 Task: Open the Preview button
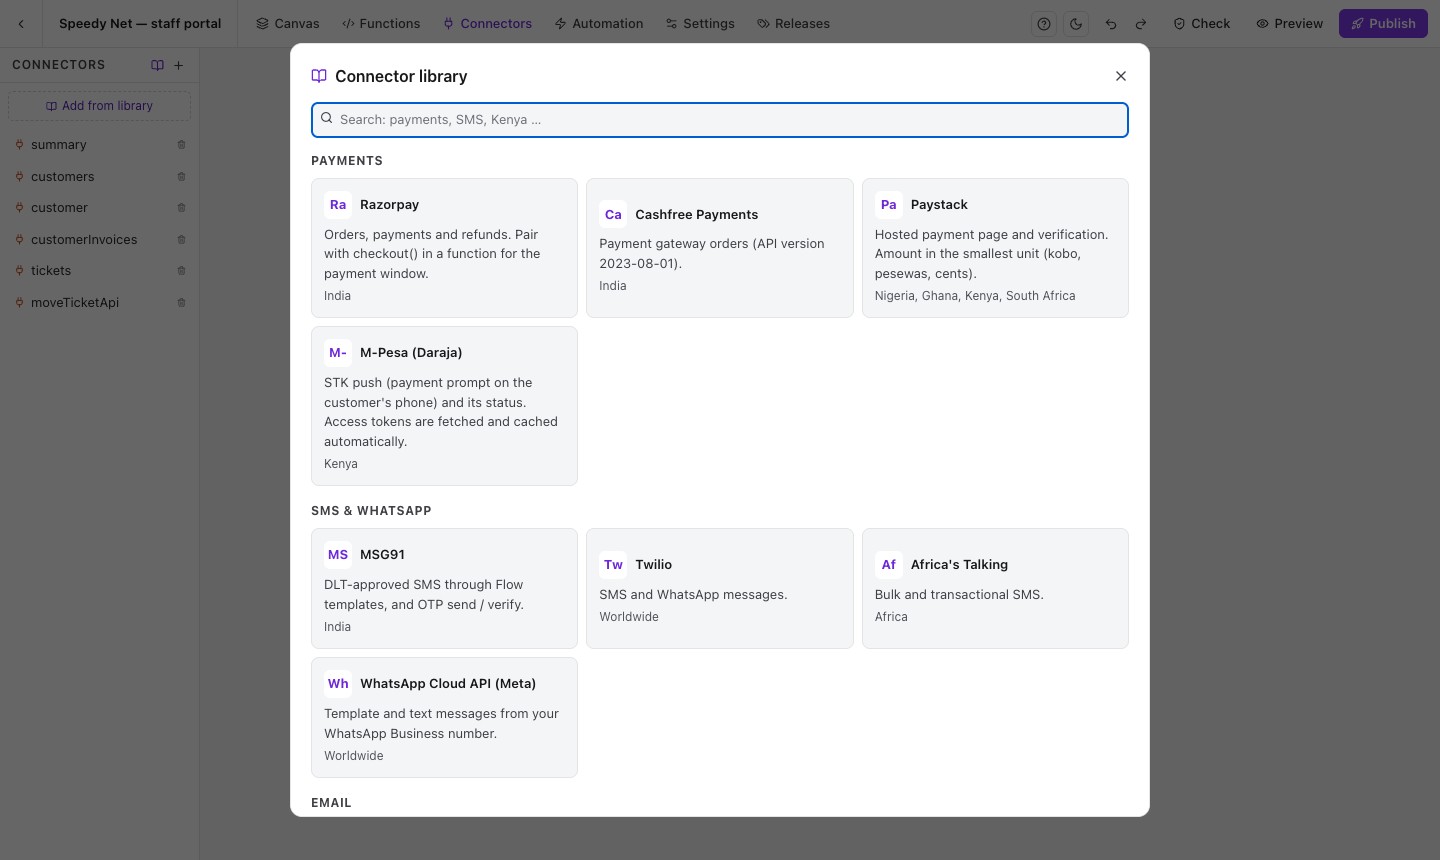(x=1290, y=24)
